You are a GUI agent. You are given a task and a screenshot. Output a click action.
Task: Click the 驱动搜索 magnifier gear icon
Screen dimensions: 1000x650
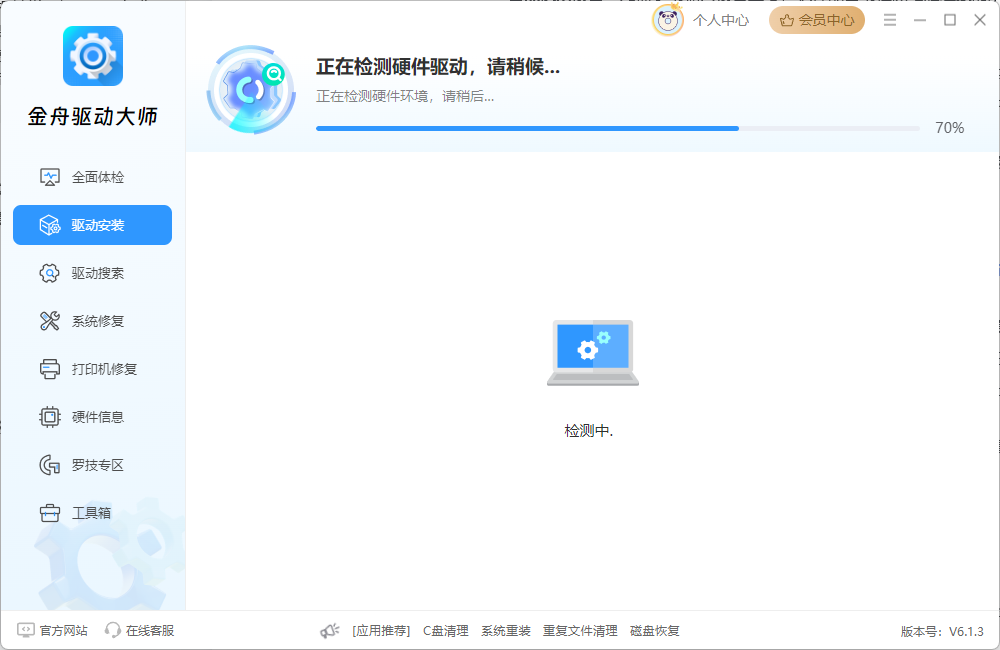click(x=50, y=273)
